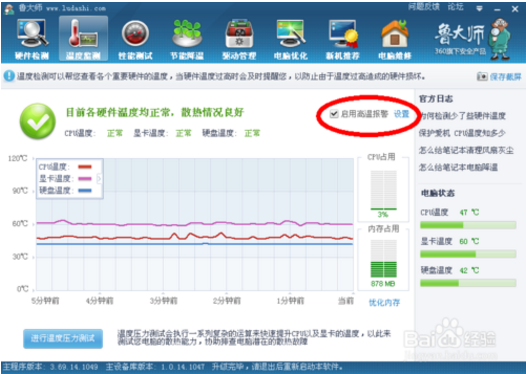
Task: Click the 47 ℃ CPU temperature reading
Action: pyautogui.click(x=469, y=212)
